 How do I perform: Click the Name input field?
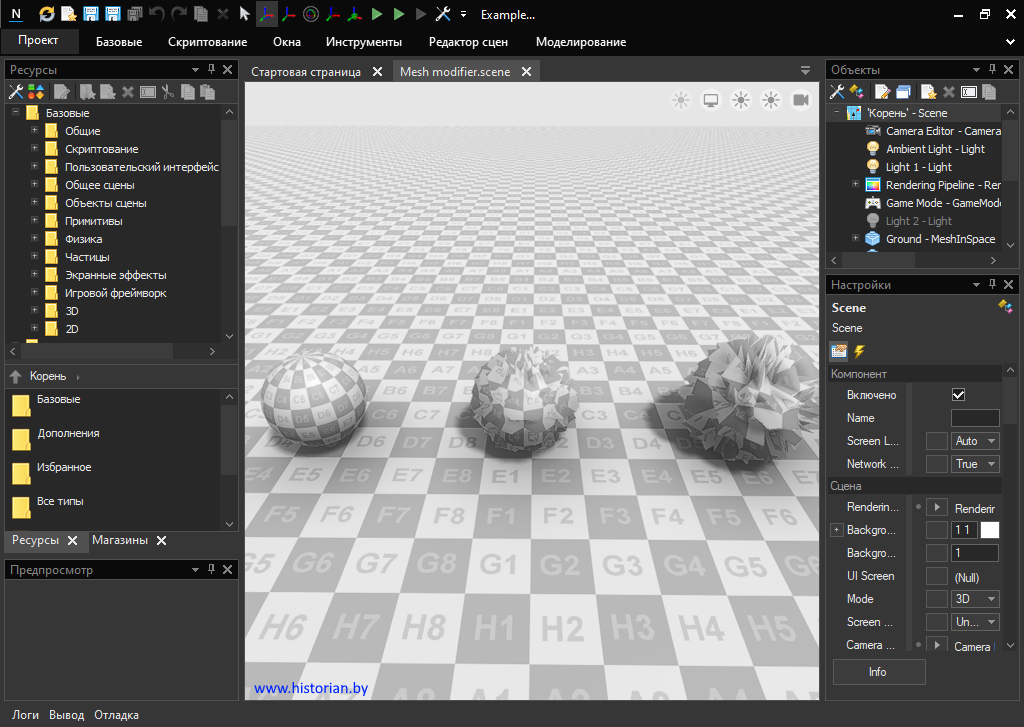tap(974, 418)
